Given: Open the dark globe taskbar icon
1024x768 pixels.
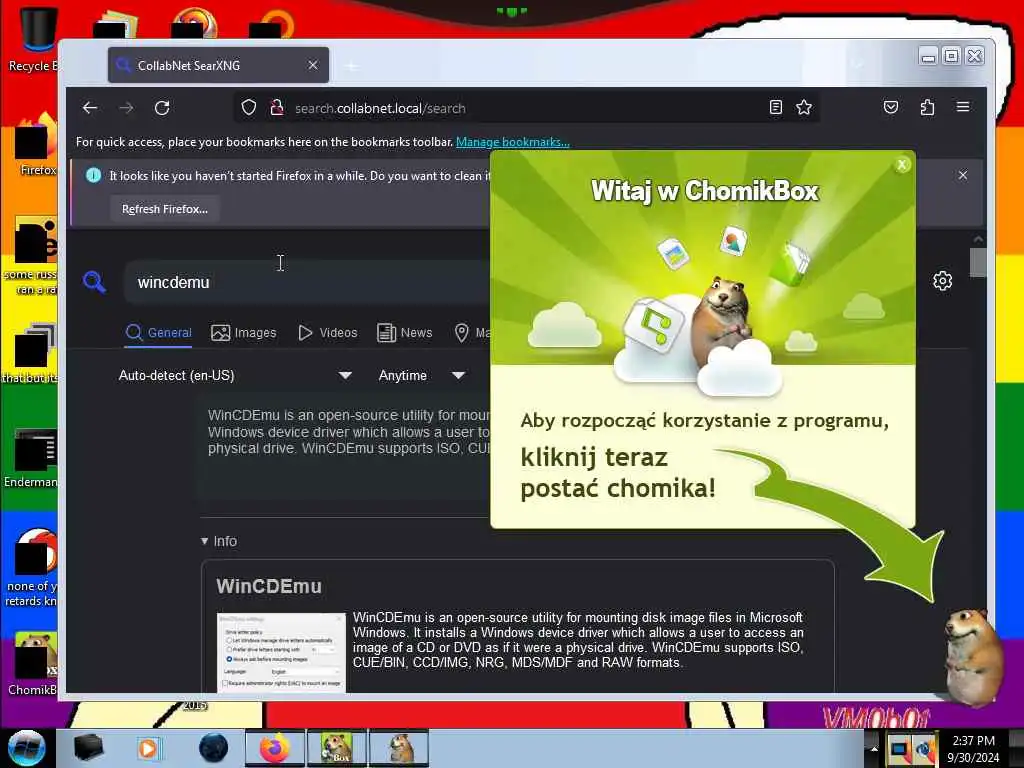Looking at the screenshot, I should [214, 748].
